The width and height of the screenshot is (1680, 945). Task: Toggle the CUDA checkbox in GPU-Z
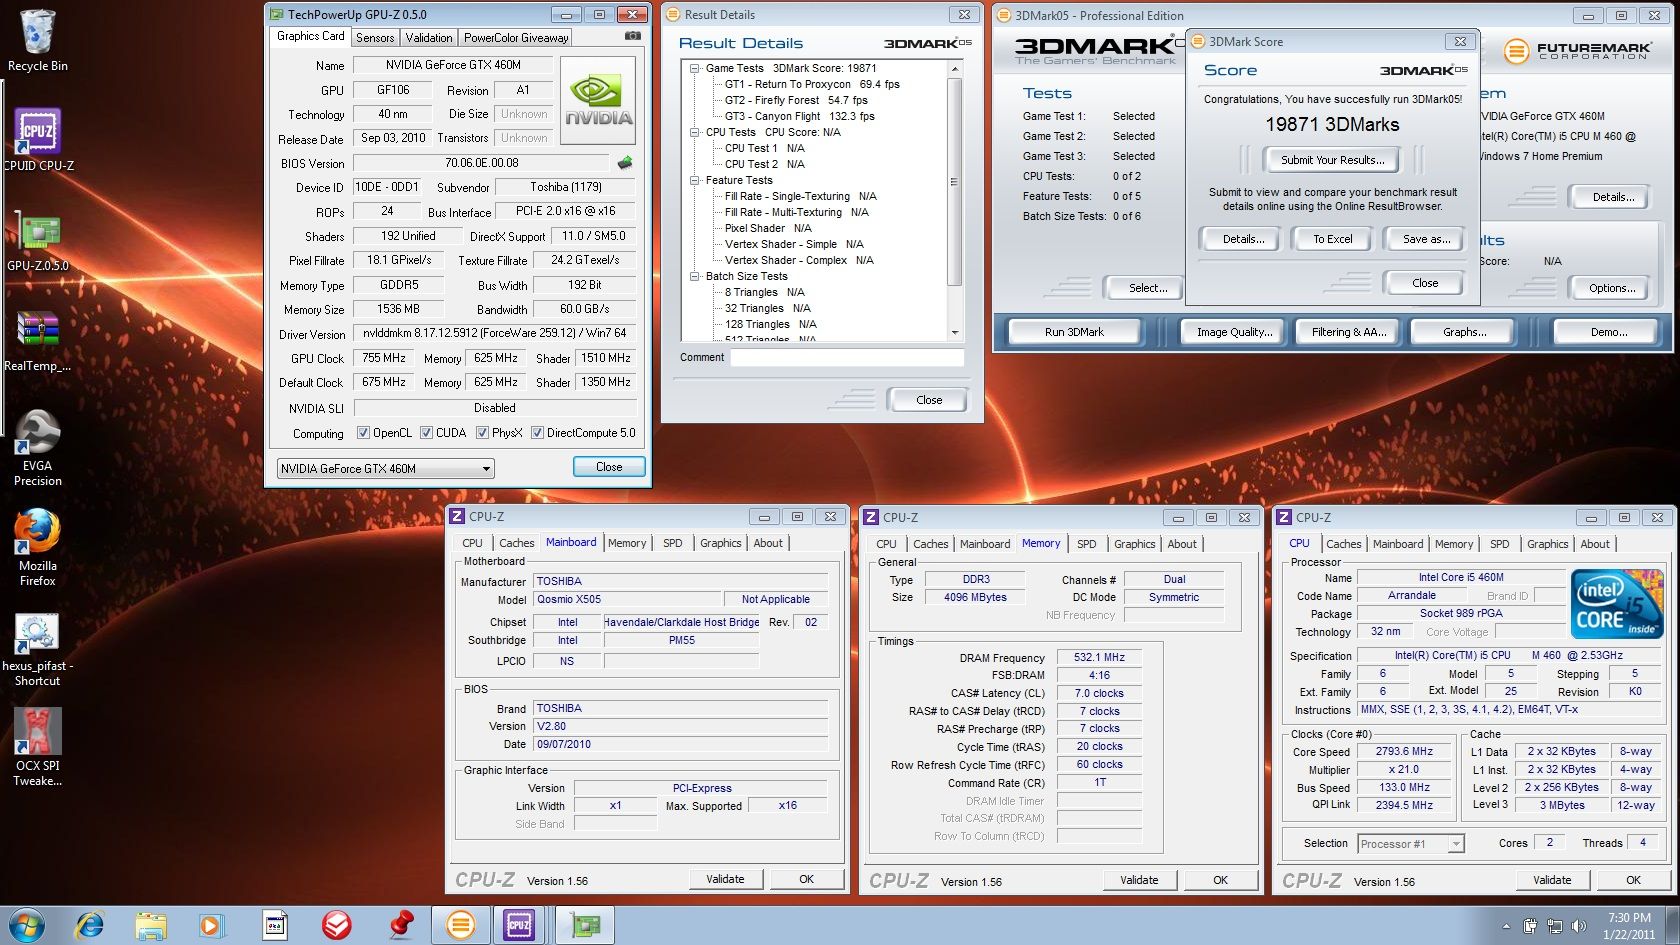pos(426,433)
